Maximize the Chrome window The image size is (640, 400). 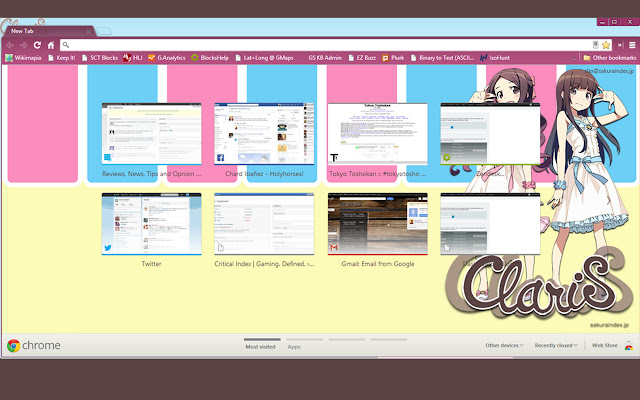614,22
